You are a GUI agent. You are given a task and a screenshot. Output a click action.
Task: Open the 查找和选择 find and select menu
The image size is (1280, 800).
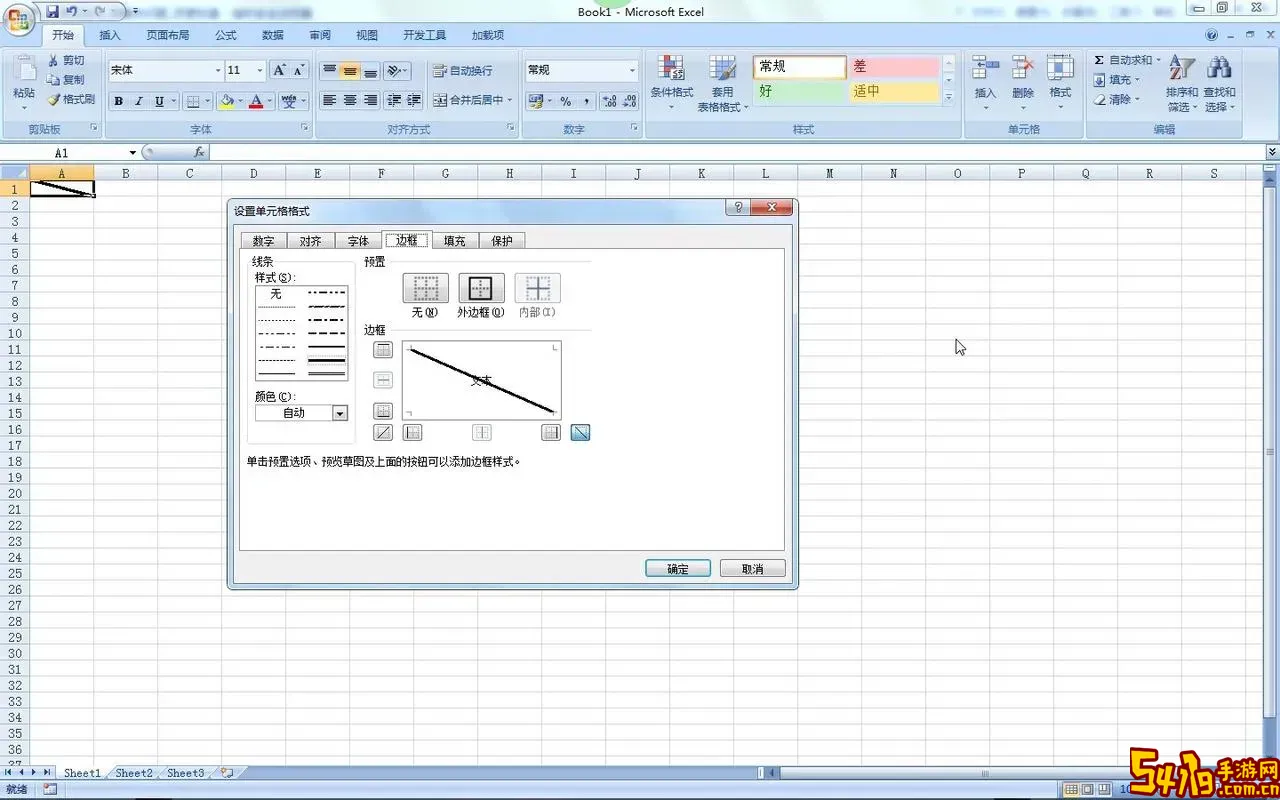[1219, 82]
